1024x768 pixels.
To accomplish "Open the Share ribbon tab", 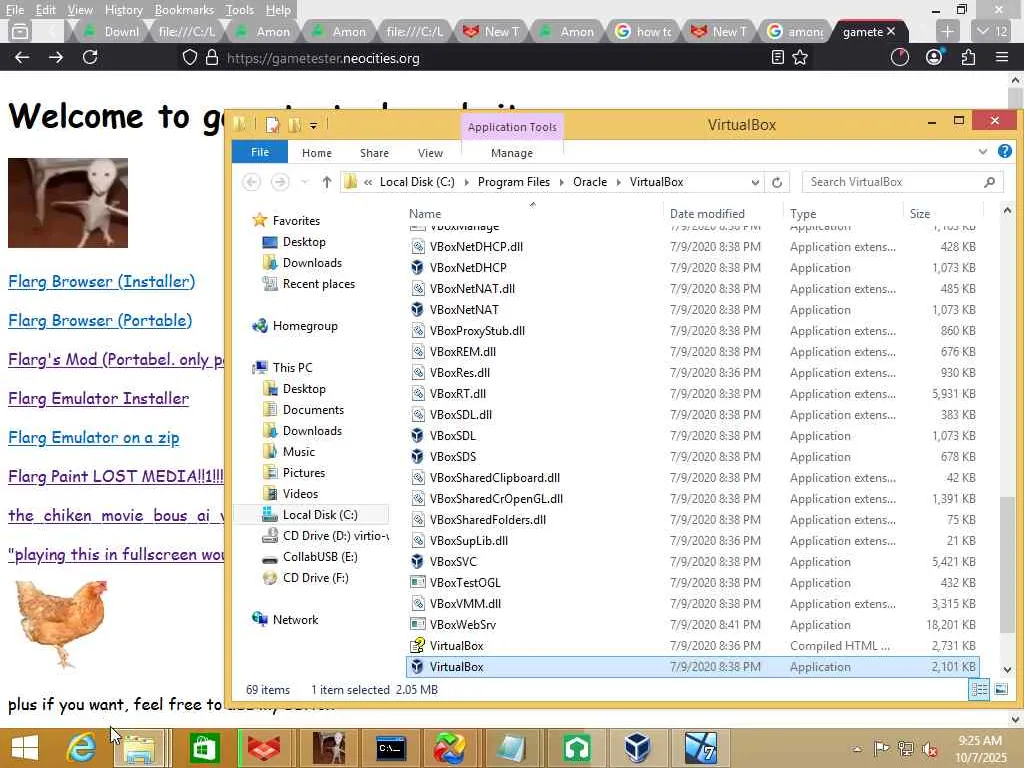I will coord(374,153).
